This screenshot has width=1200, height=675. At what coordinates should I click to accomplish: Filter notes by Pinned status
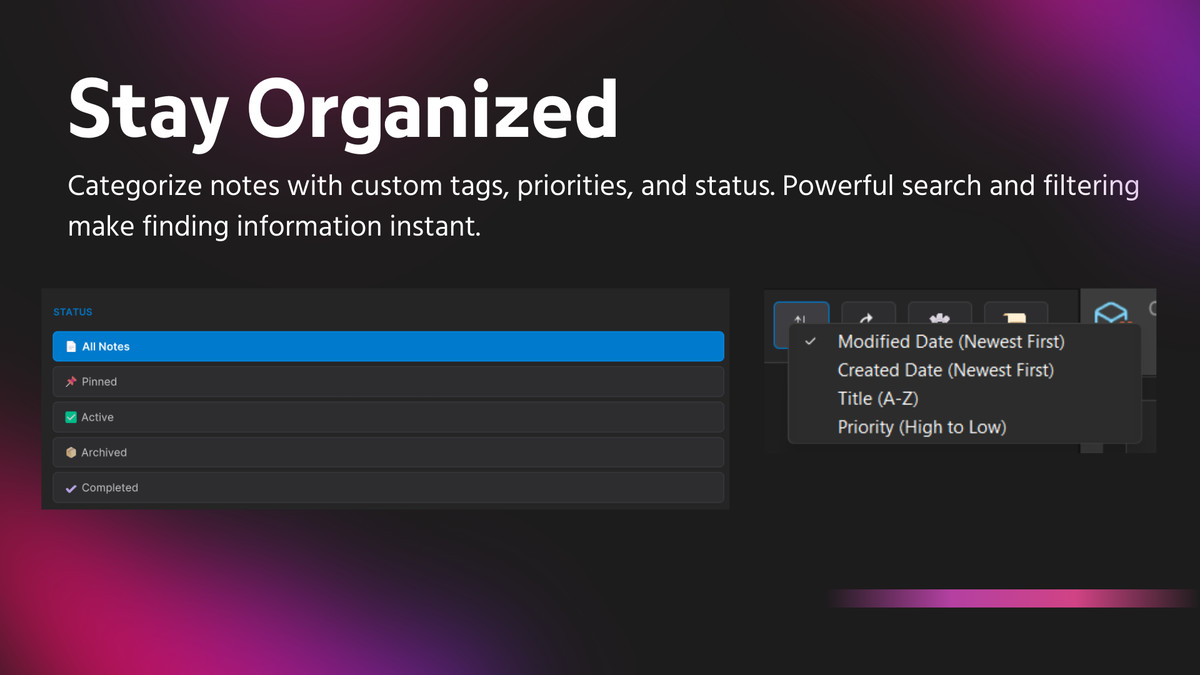(x=388, y=382)
